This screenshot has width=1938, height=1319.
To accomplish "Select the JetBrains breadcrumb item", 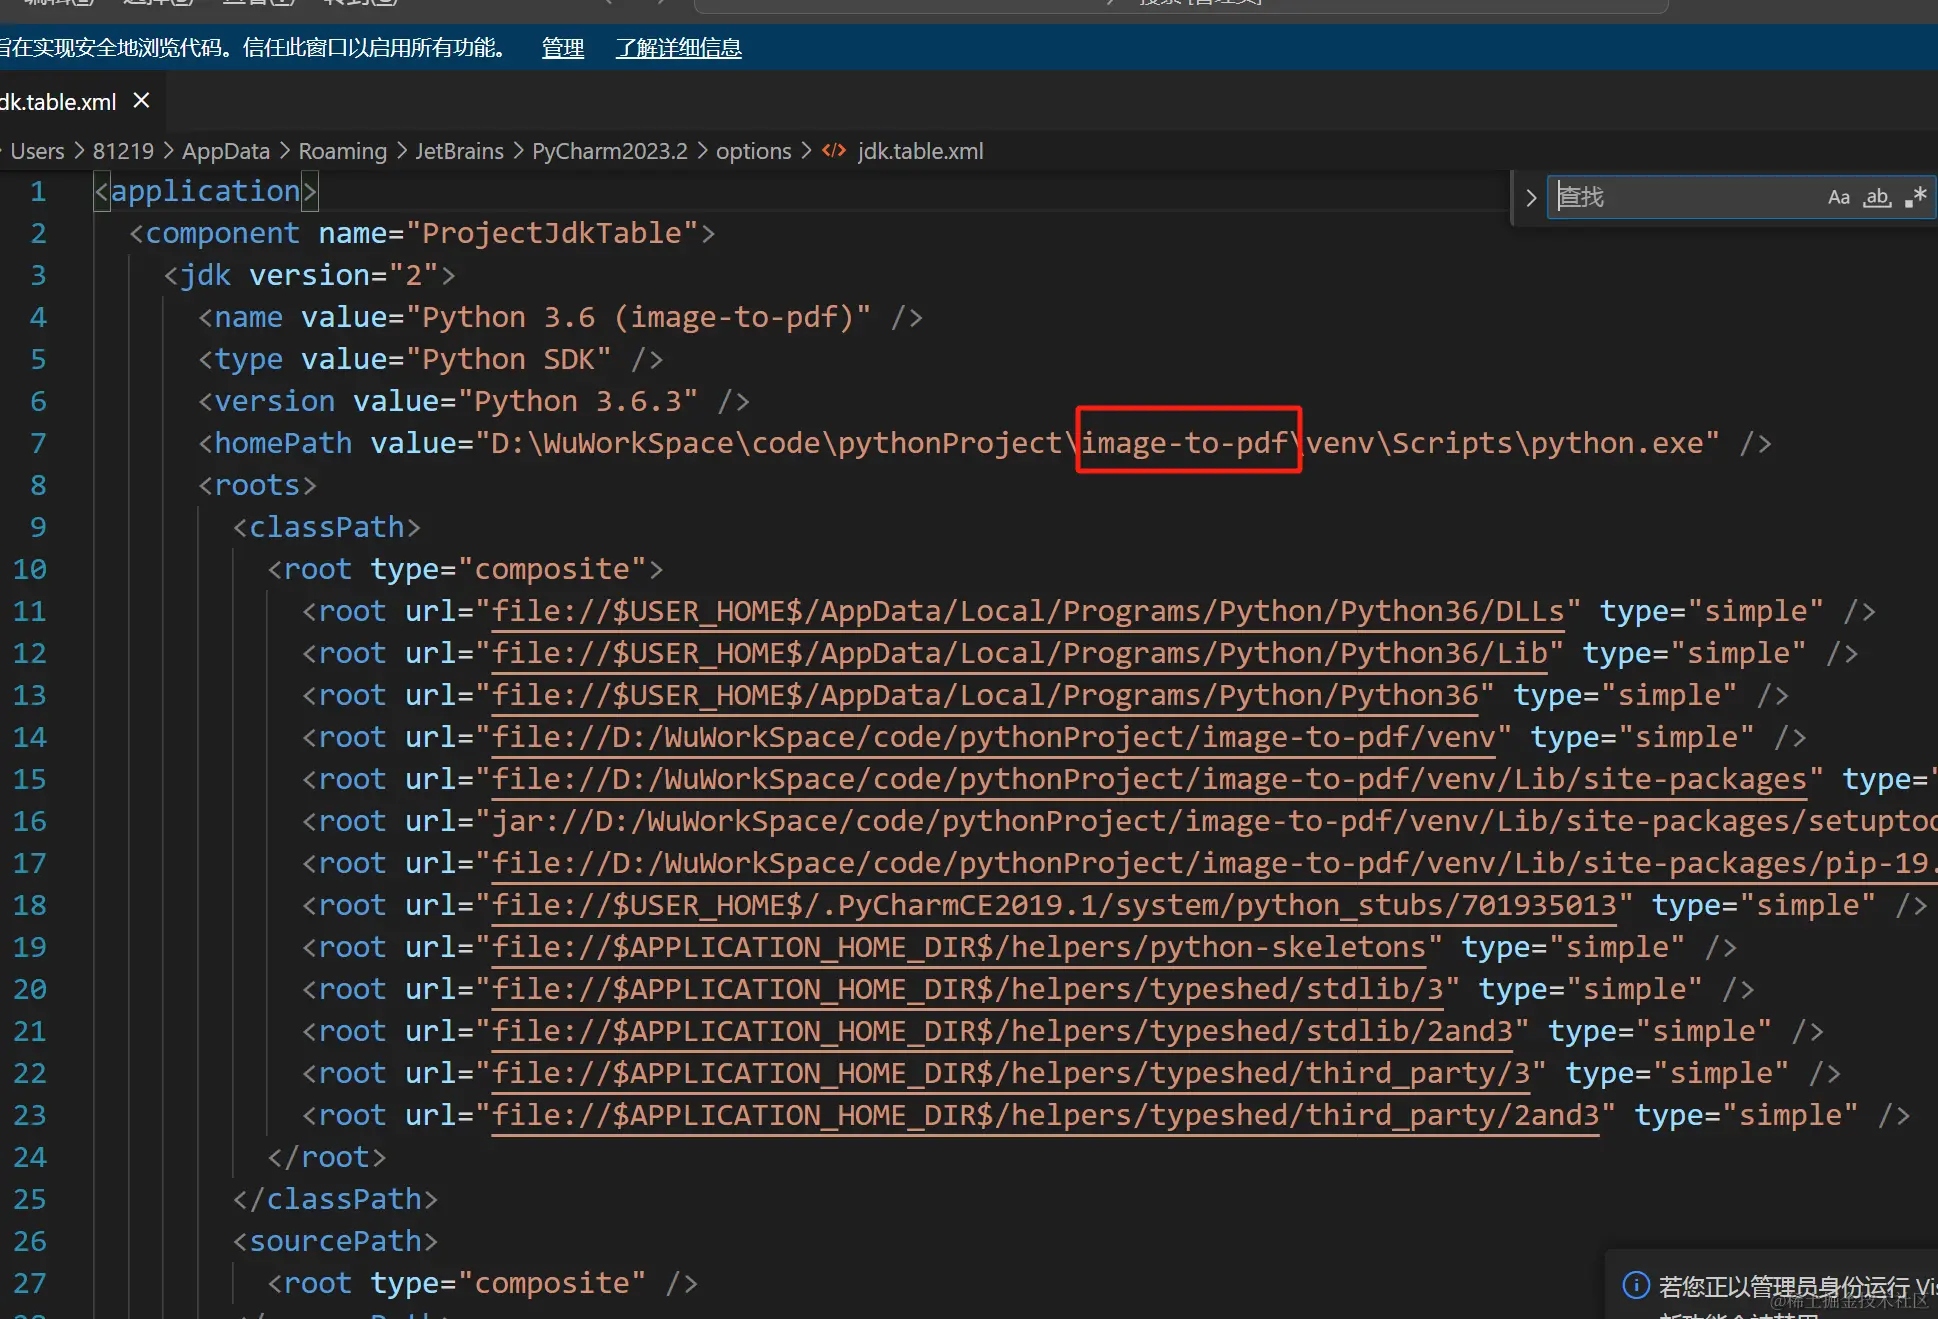I will pyautogui.click(x=459, y=151).
